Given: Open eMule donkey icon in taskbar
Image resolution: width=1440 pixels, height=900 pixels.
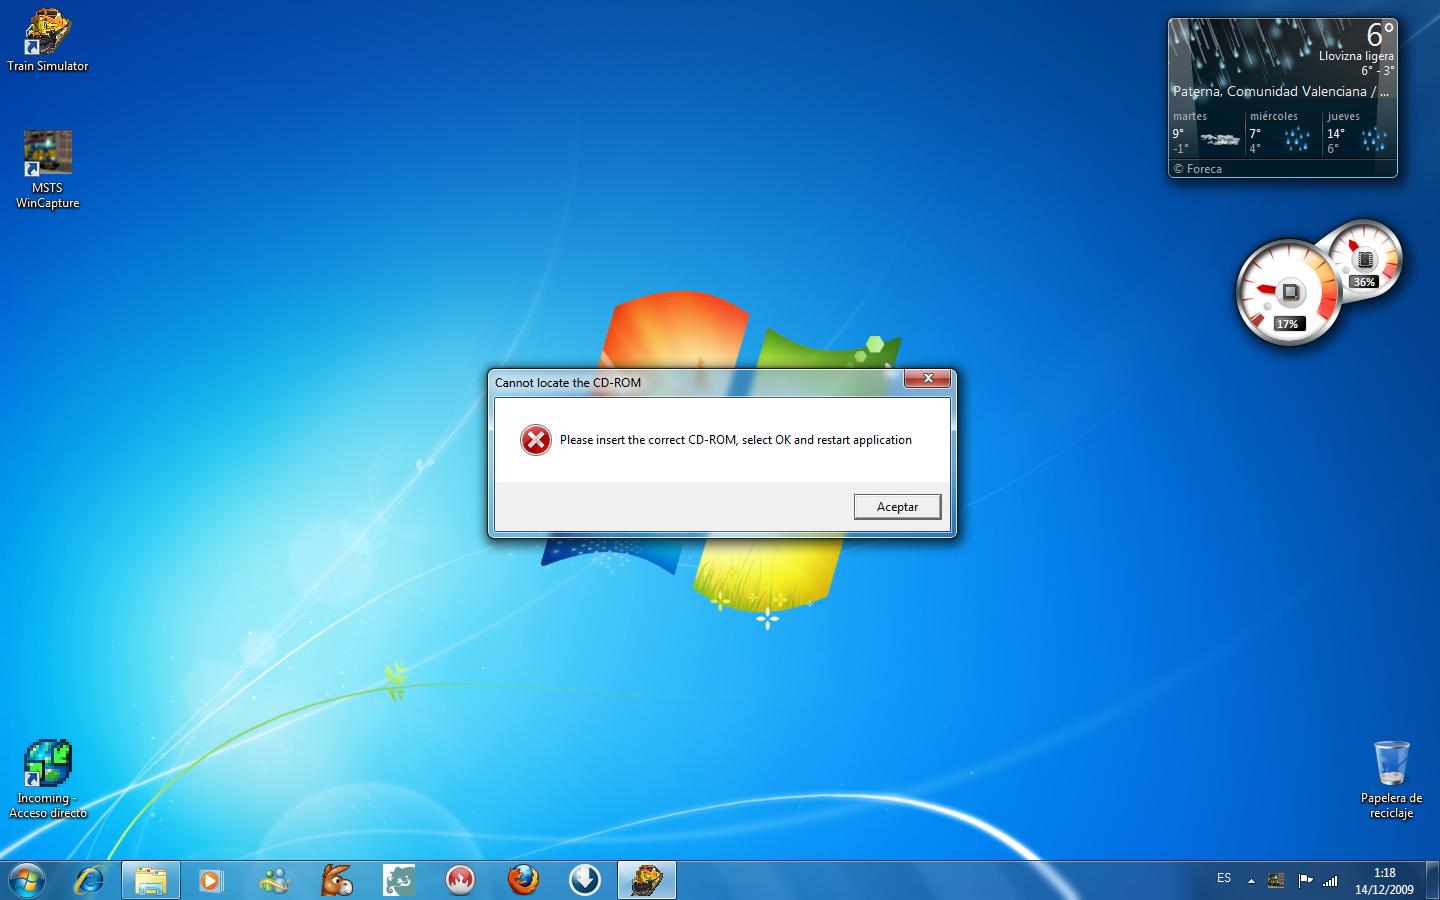Looking at the screenshot, I should [x=337, y=880].
